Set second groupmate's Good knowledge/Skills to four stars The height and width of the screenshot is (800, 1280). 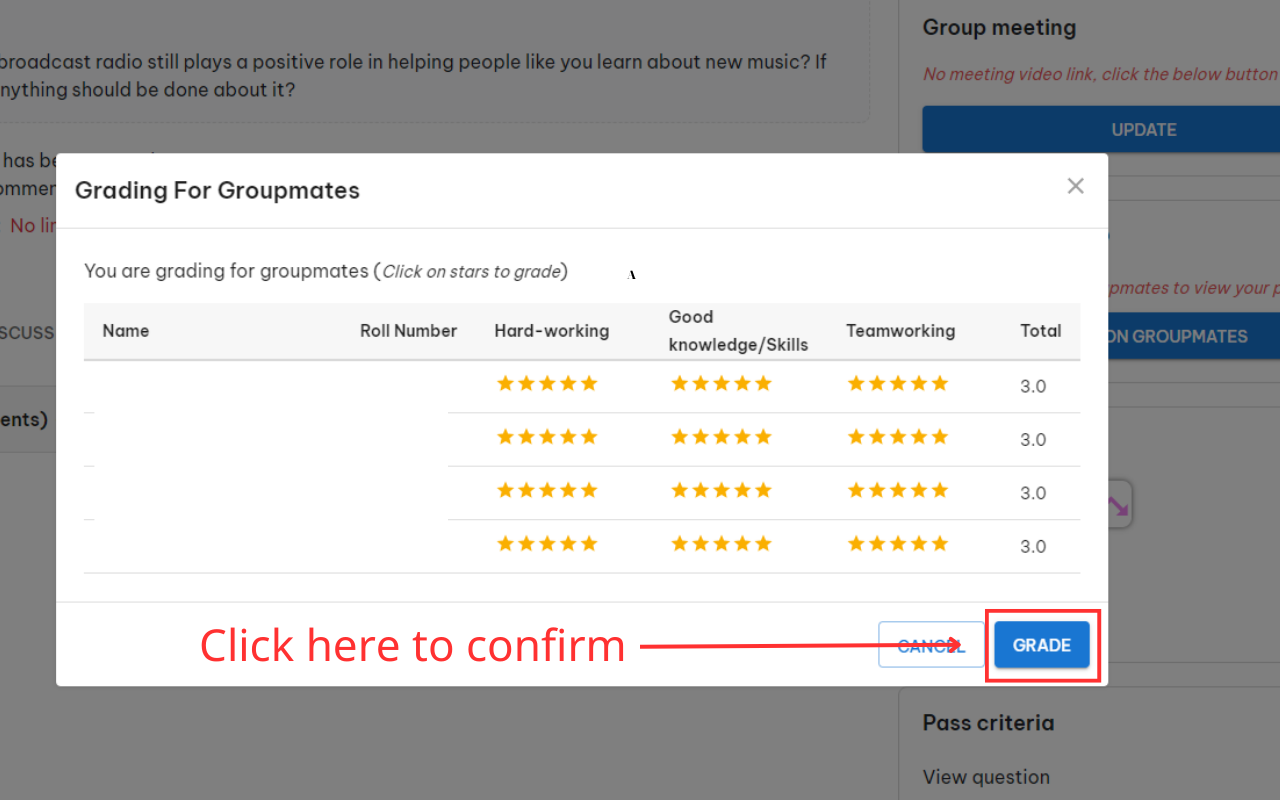743,437
